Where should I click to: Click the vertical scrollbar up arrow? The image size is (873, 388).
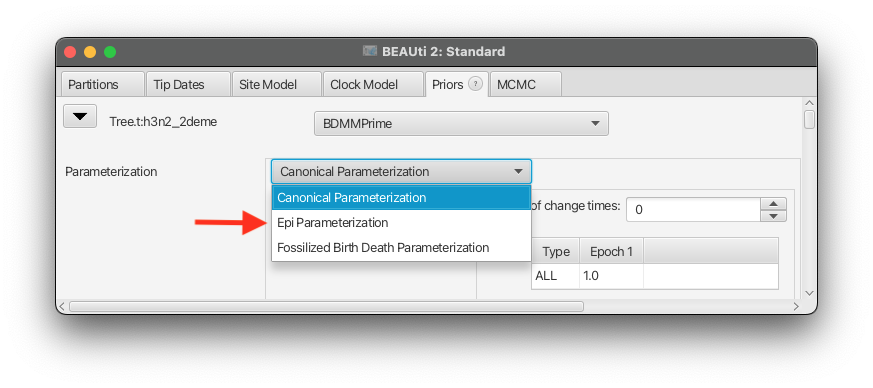pos(810,103)
